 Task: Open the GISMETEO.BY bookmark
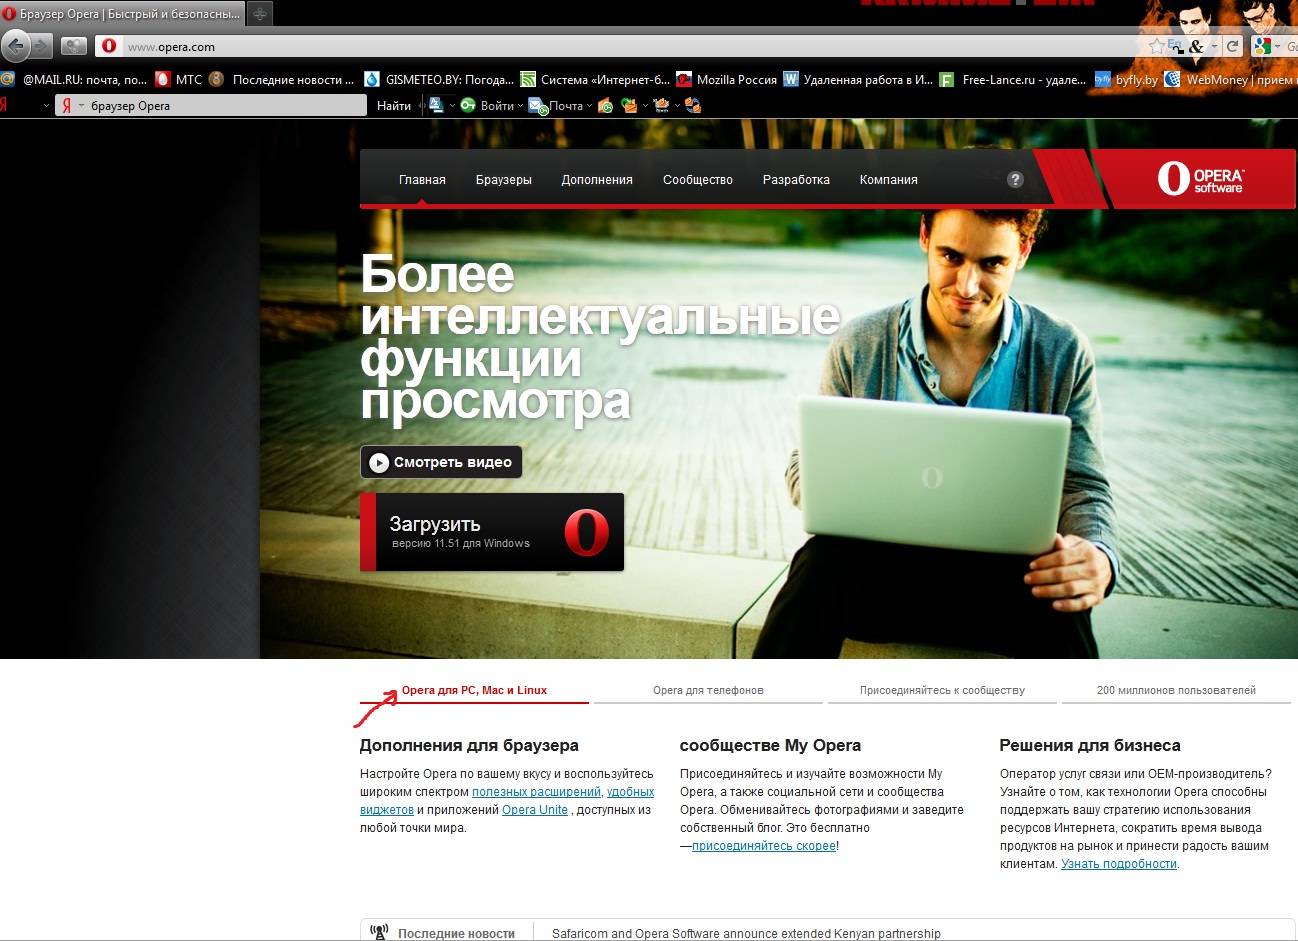[440, 79]
